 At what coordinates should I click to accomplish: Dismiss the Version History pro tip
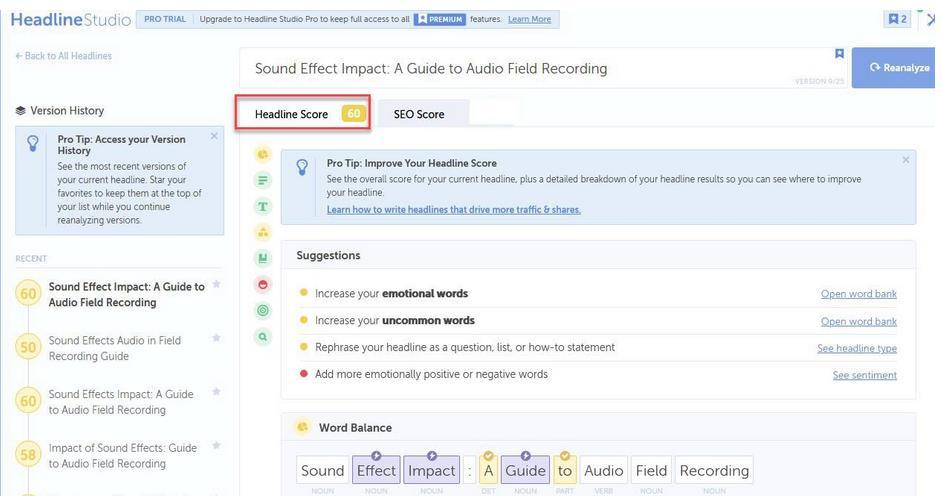pyautogui.click(x=214, y=136)
